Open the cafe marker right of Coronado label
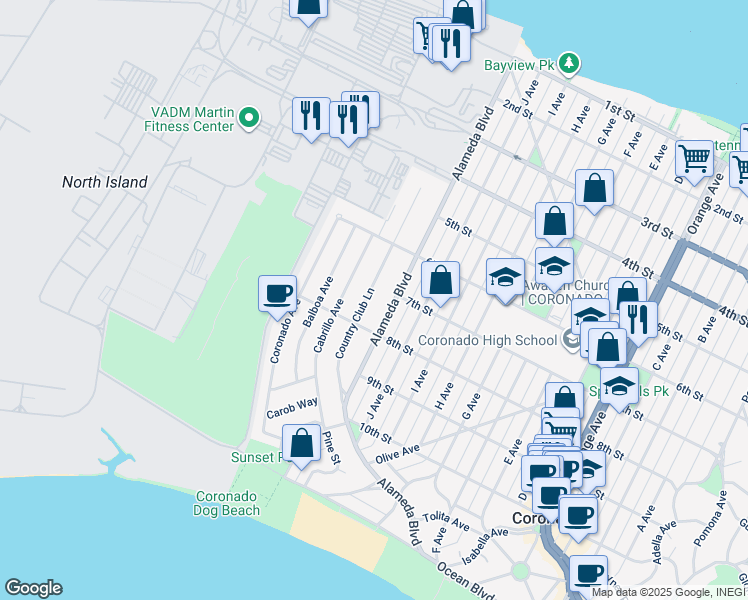The image size is (748, 600). 578,517
